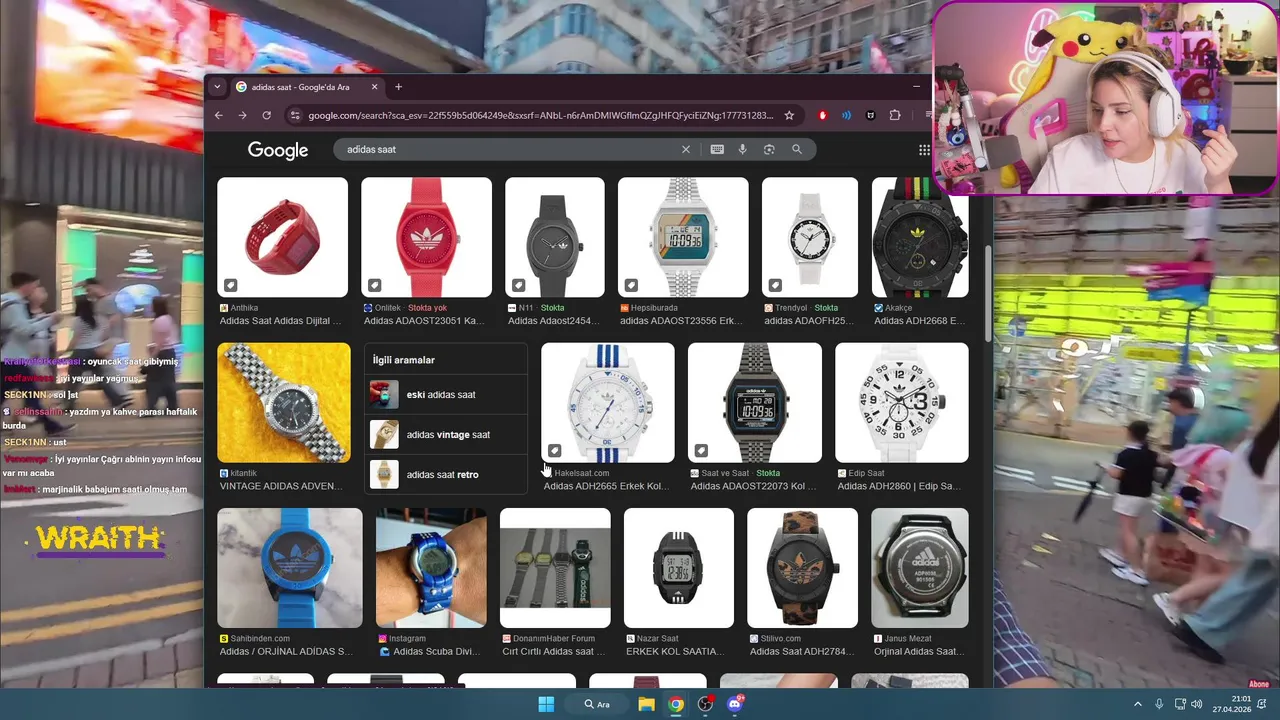Click the Chrome address bar URL
1280x720 pixels.
coord(540,116)
